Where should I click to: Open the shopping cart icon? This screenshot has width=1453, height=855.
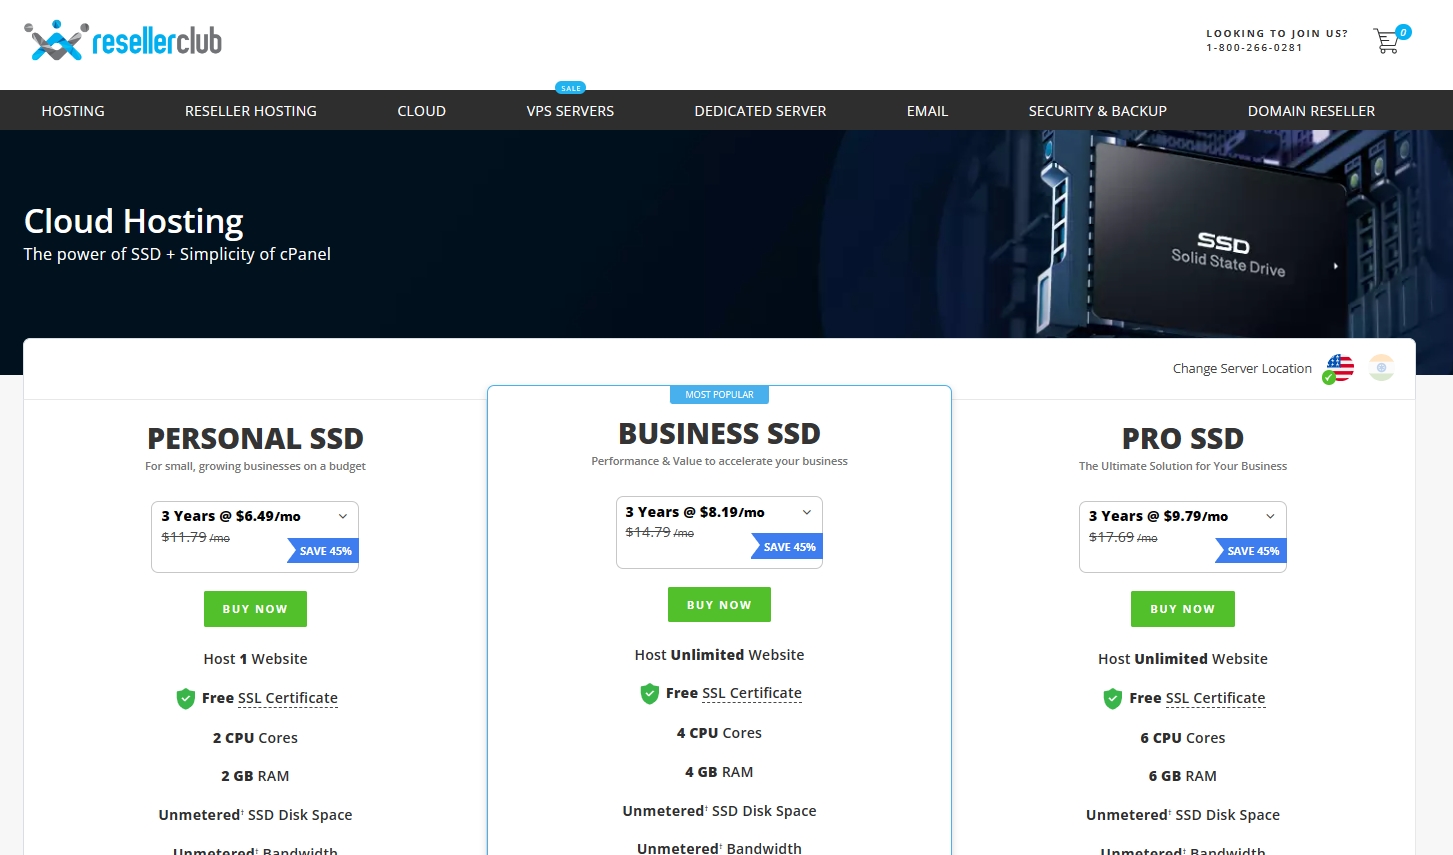tap(1386, 41)
